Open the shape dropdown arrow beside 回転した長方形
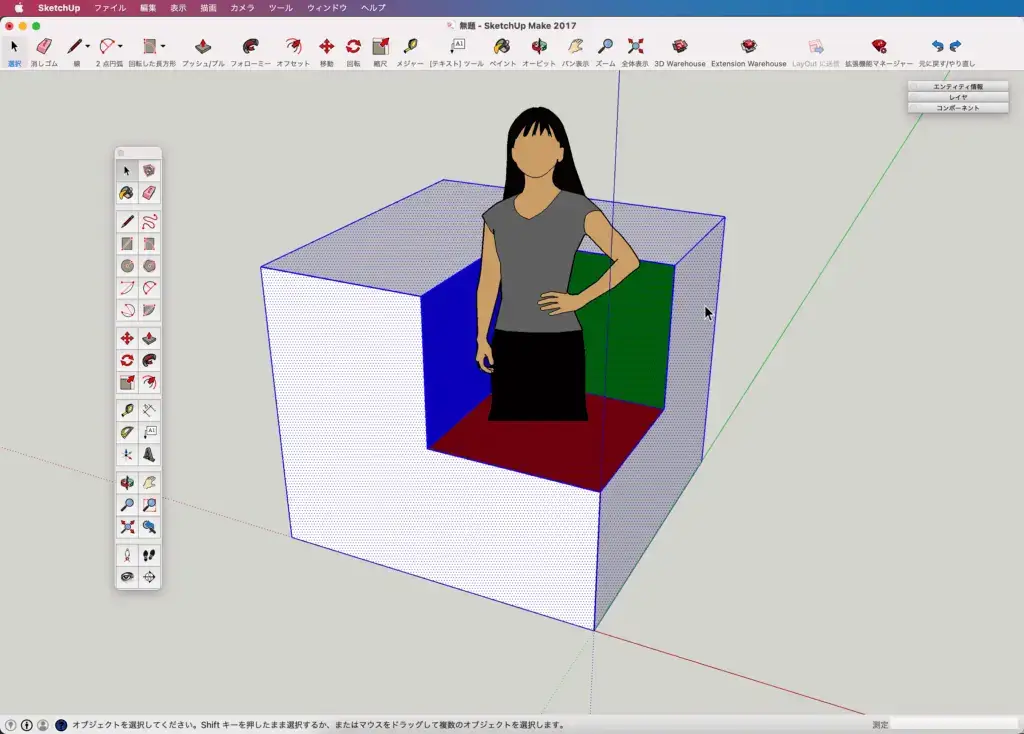Image resolution: width=1024 pixels, height=734 pixels. point(163,46)
